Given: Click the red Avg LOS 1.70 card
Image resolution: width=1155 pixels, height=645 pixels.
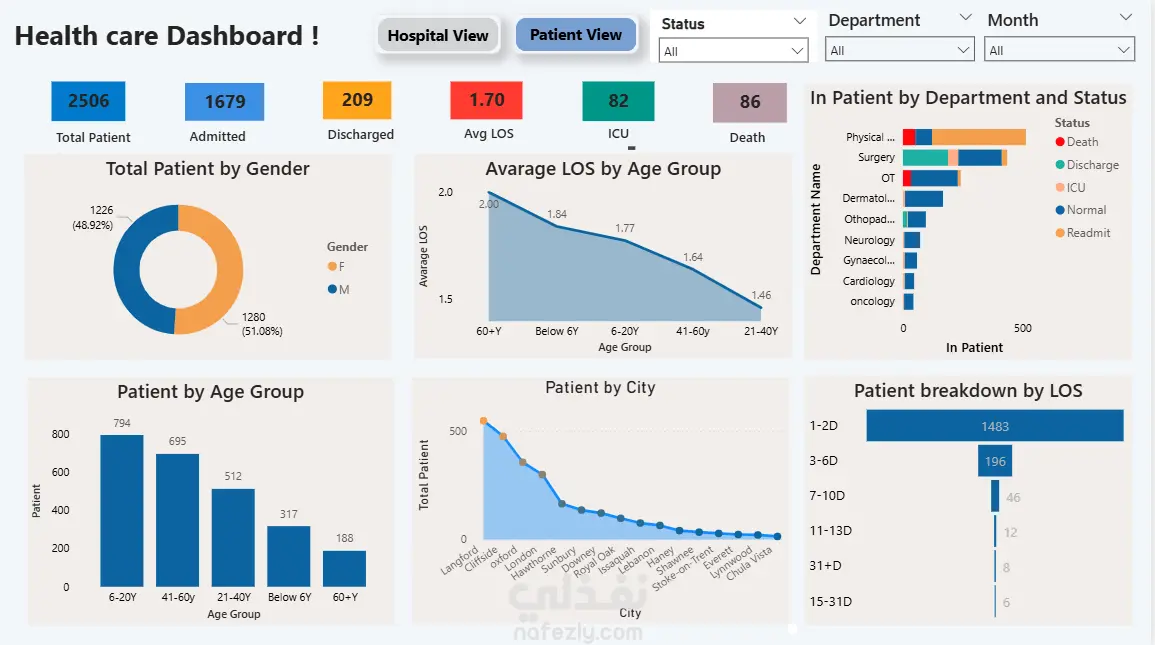Looking at the screenshot, I should pyautogui.click(x=486, y=100).
